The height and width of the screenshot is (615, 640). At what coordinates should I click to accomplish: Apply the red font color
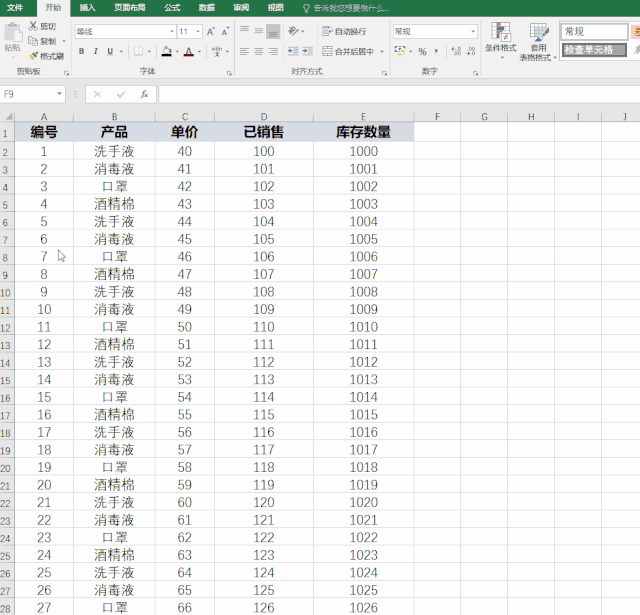[189, 51]
